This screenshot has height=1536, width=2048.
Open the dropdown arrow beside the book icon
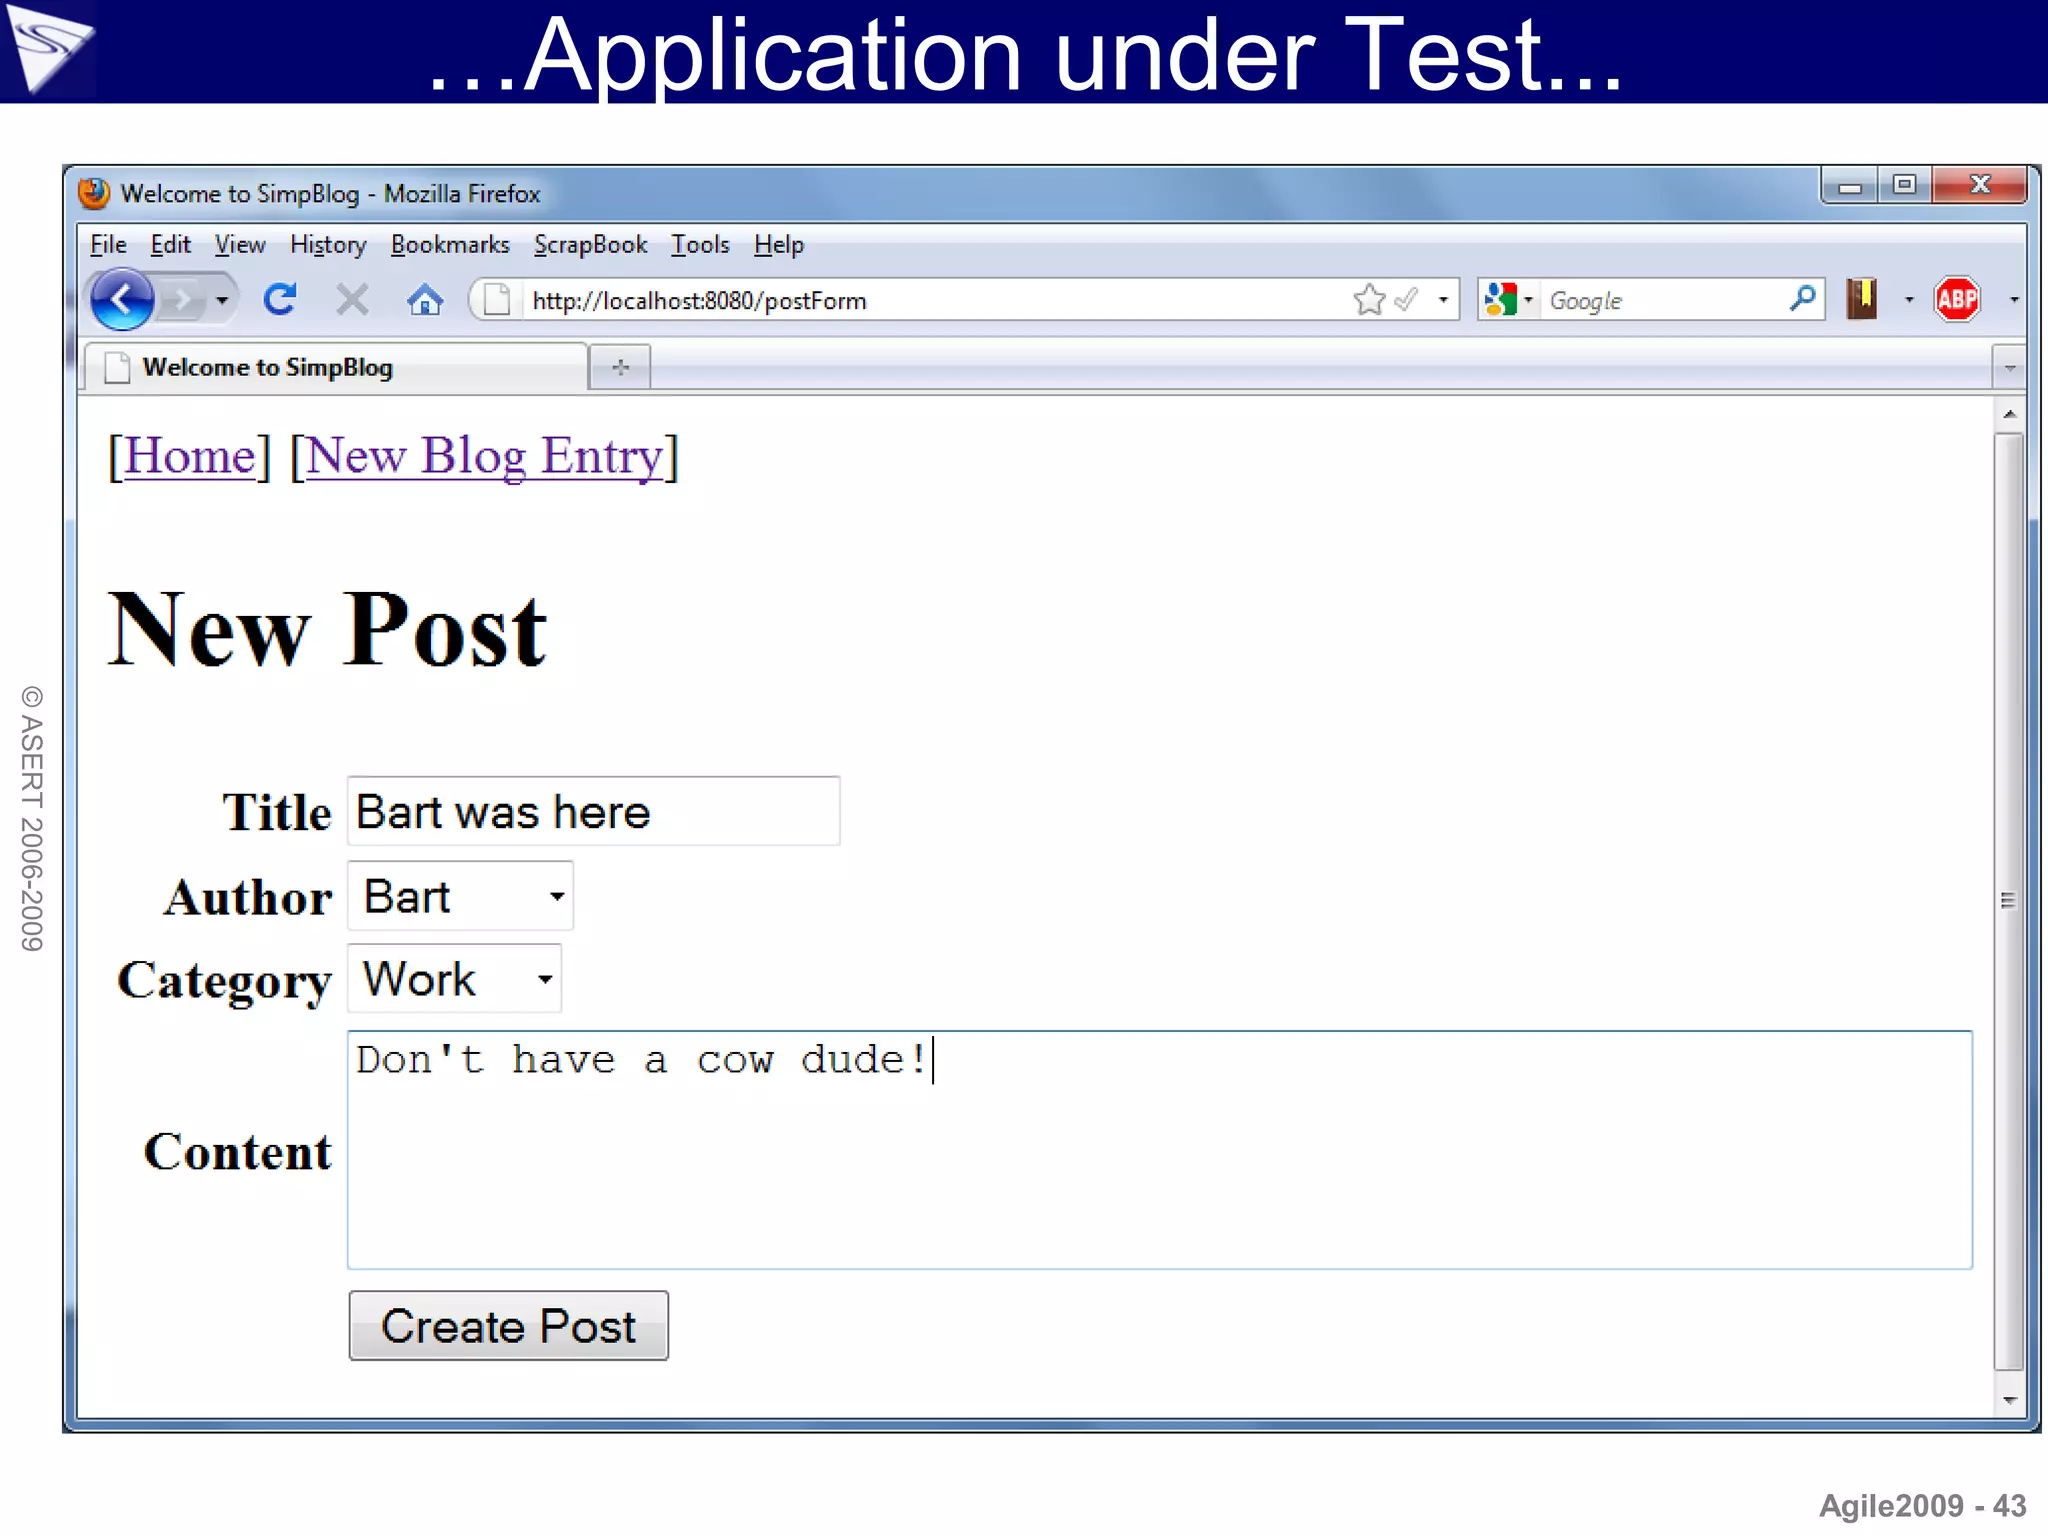pyautogui.click(x=1909, y=299)
